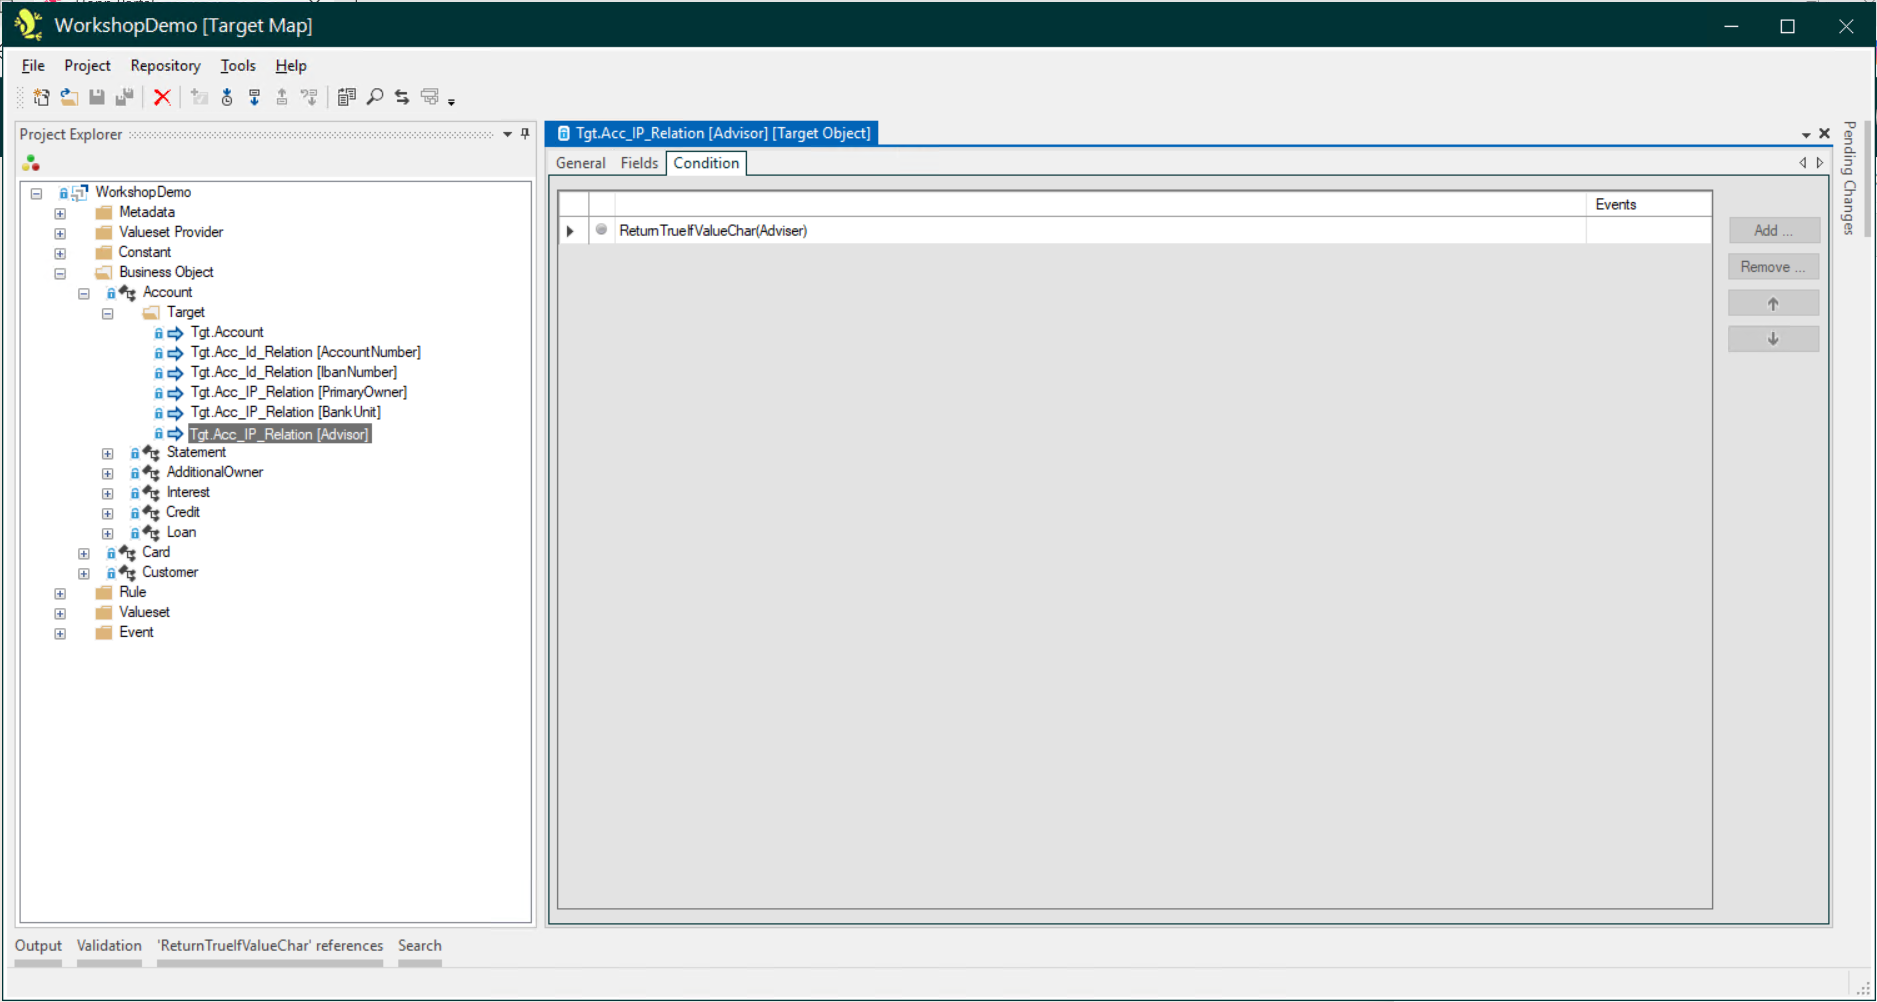This screenshot has width=1877, height=1002.
Task: Click the green-red status indicator under Project Explorer
Action: tap(31, 162)
